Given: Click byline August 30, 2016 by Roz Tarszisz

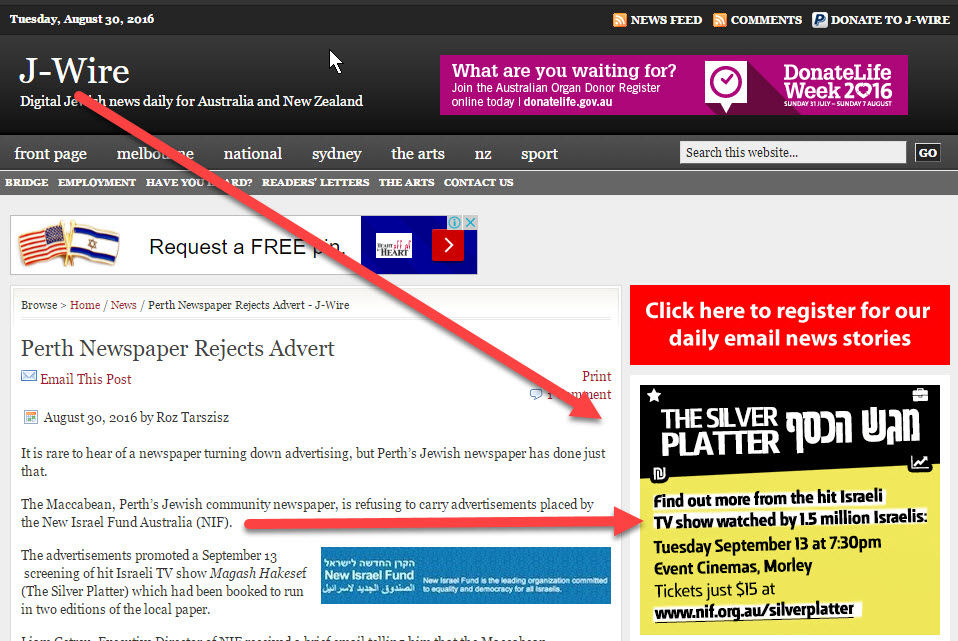Looking at the screenshot, I should tap(136, 417).
